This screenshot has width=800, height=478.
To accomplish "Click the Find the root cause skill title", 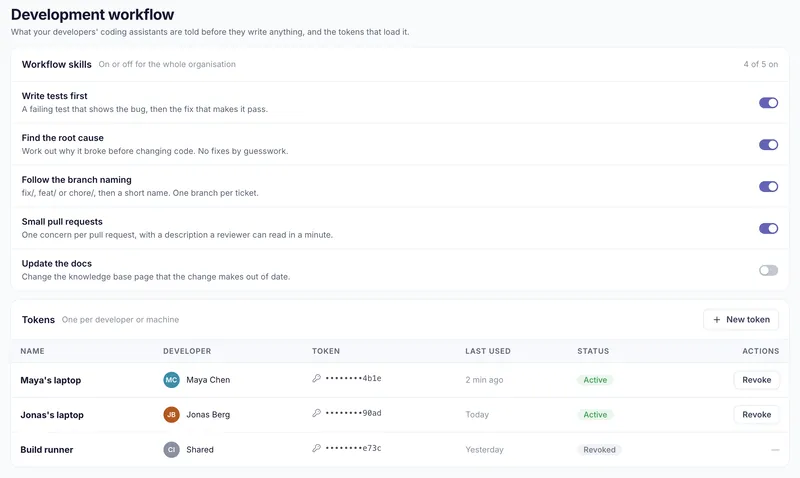I will (x=63, y=138).
